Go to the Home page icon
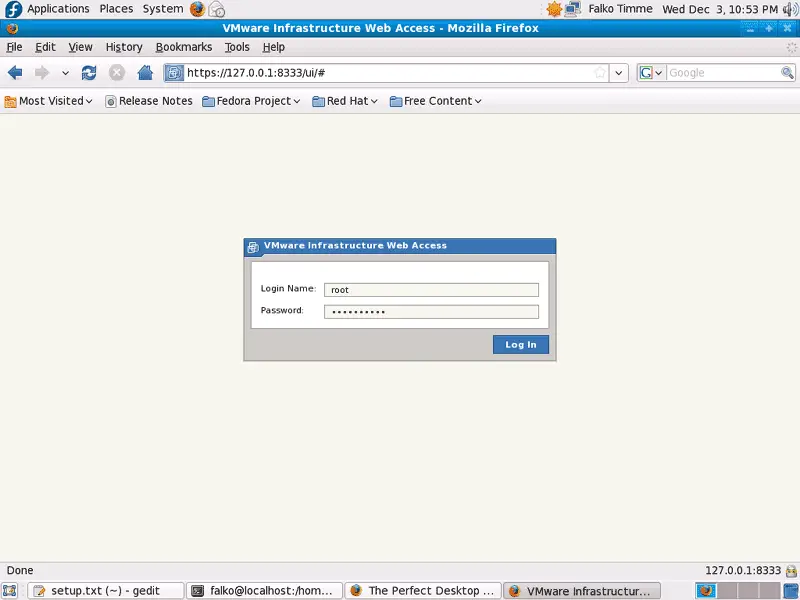This screenshot has width=800, height=600. [145, 73]
